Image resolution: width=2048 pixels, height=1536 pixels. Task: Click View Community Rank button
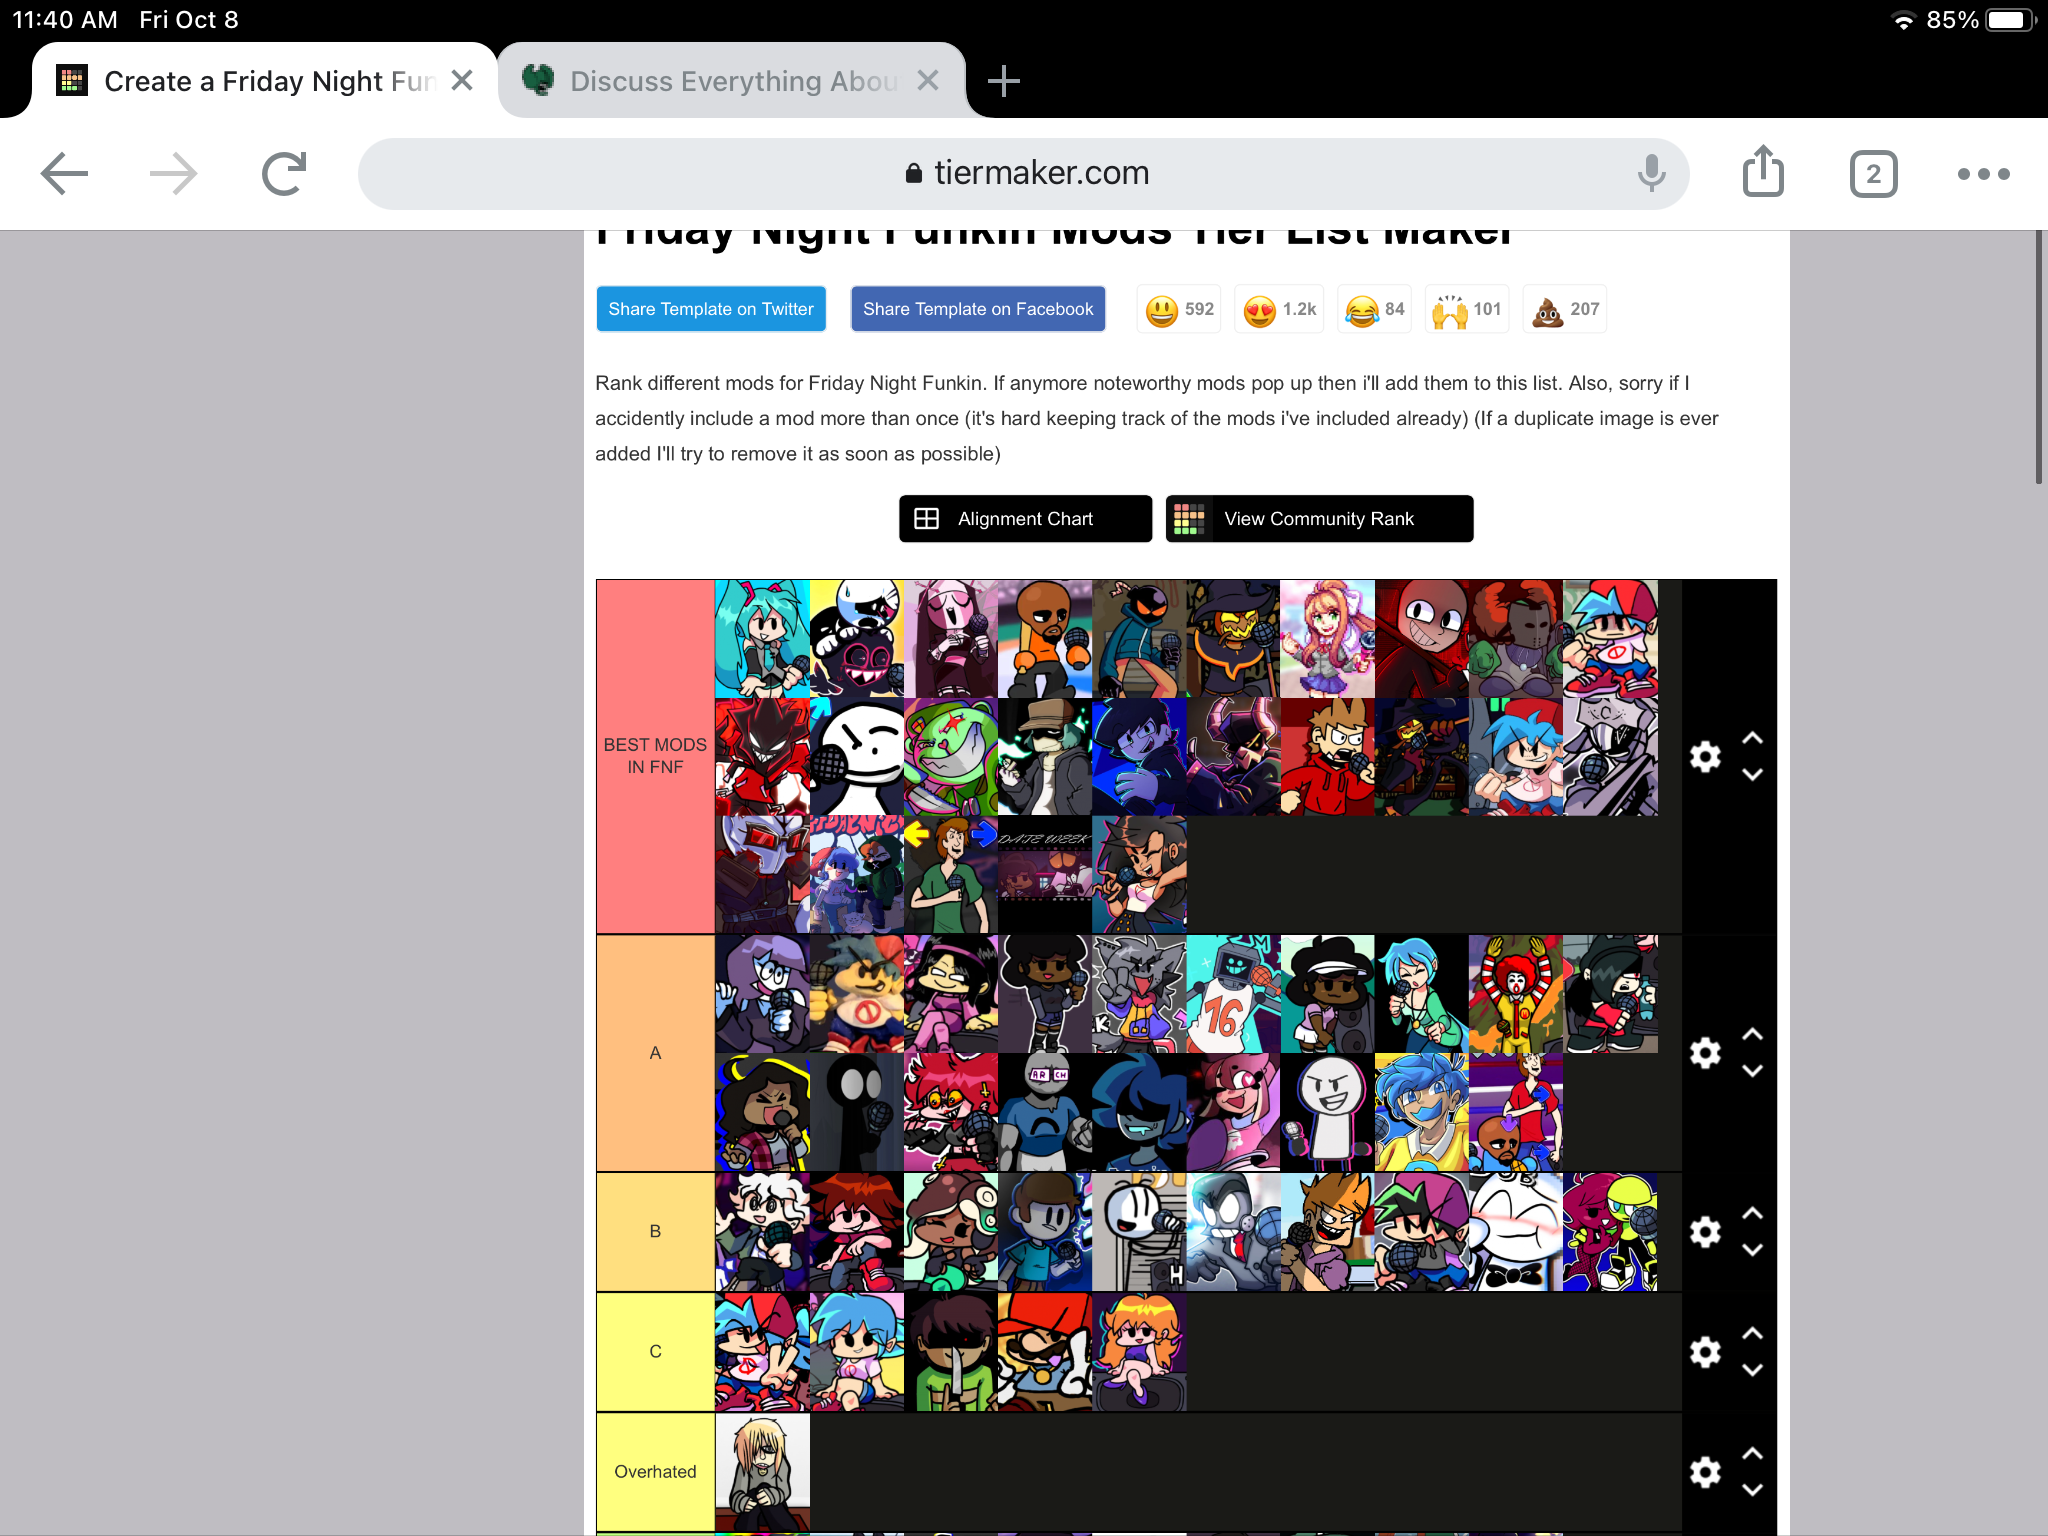tap(1319, 519)
